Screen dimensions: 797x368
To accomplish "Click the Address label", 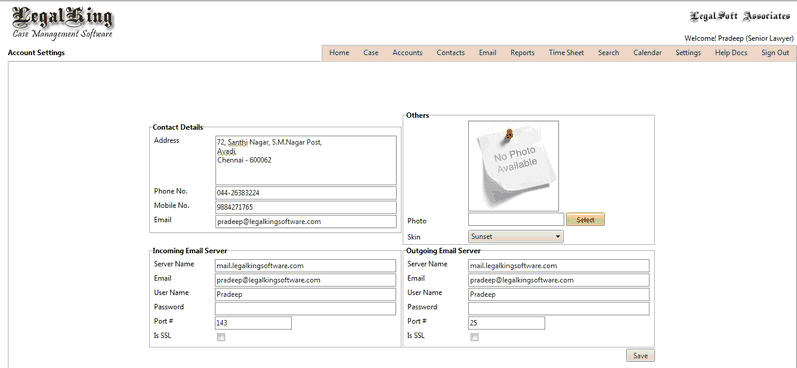I will pyautogui.click(x=166, y=141).
